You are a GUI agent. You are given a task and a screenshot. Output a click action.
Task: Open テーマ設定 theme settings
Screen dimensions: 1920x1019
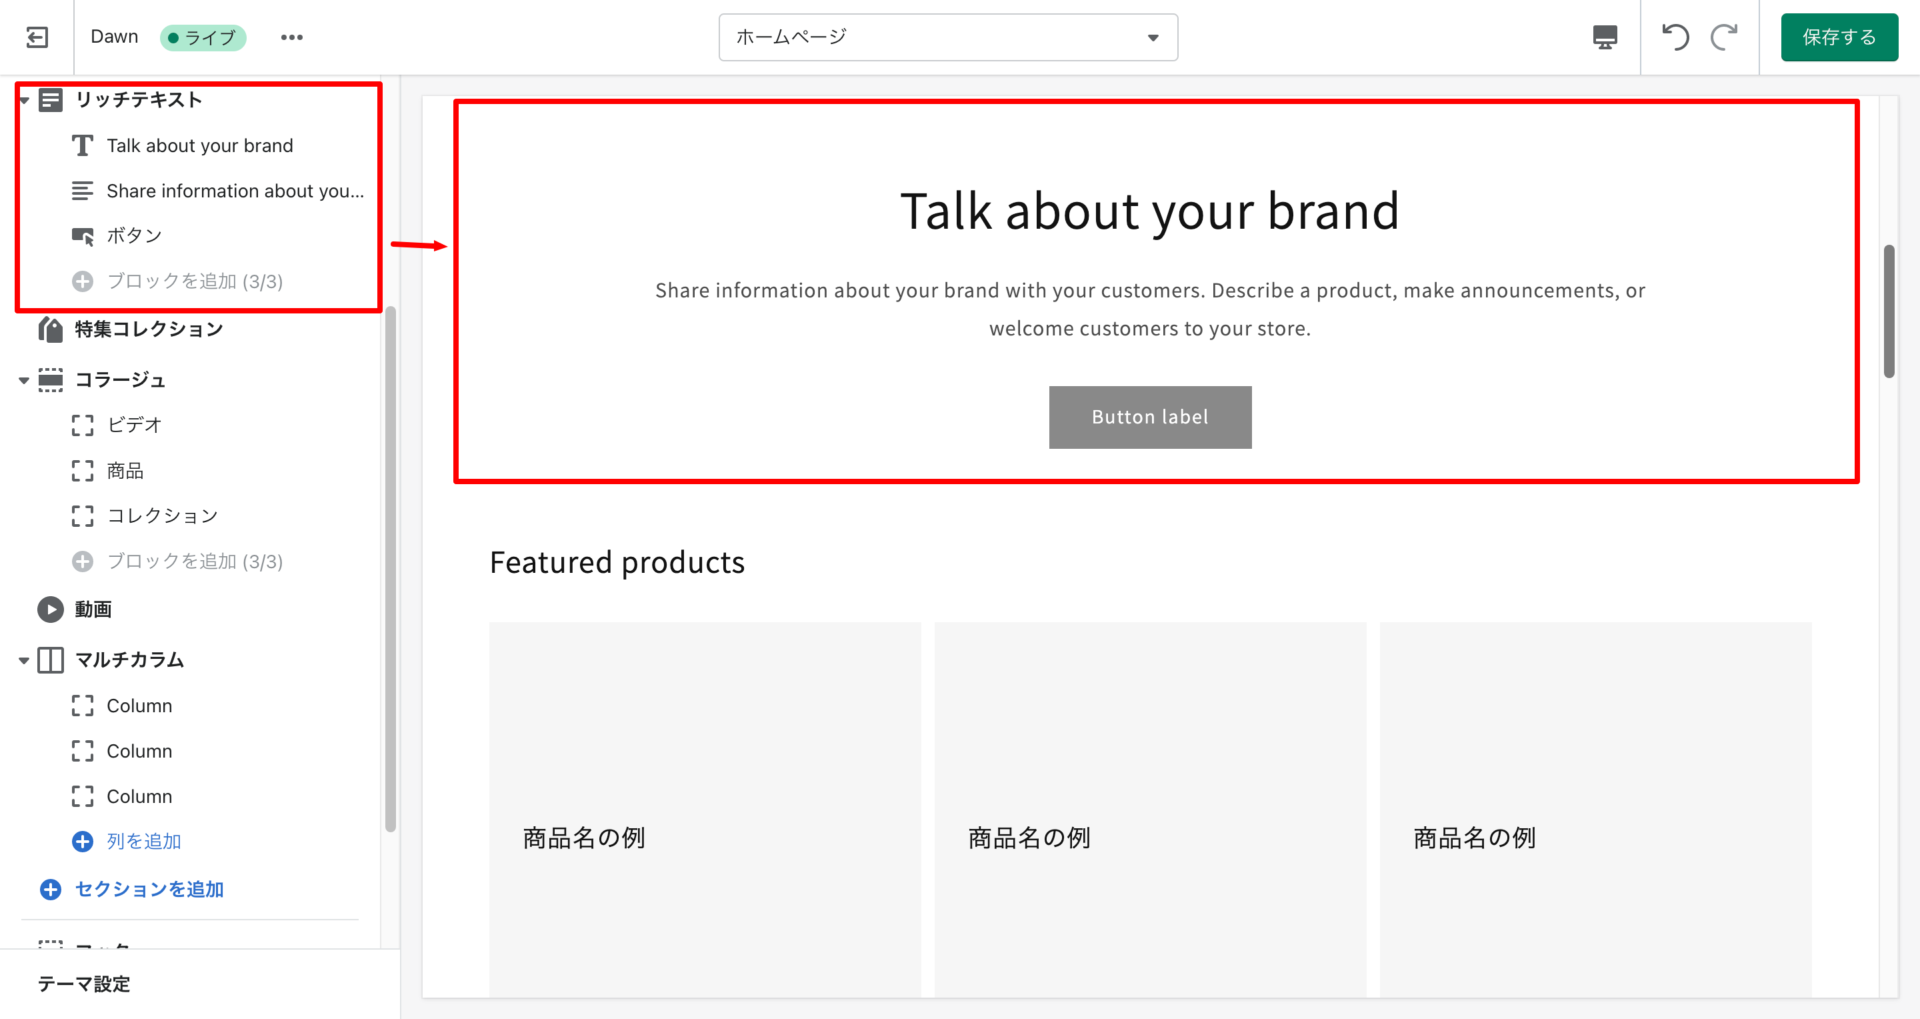(x=84, y=984)
